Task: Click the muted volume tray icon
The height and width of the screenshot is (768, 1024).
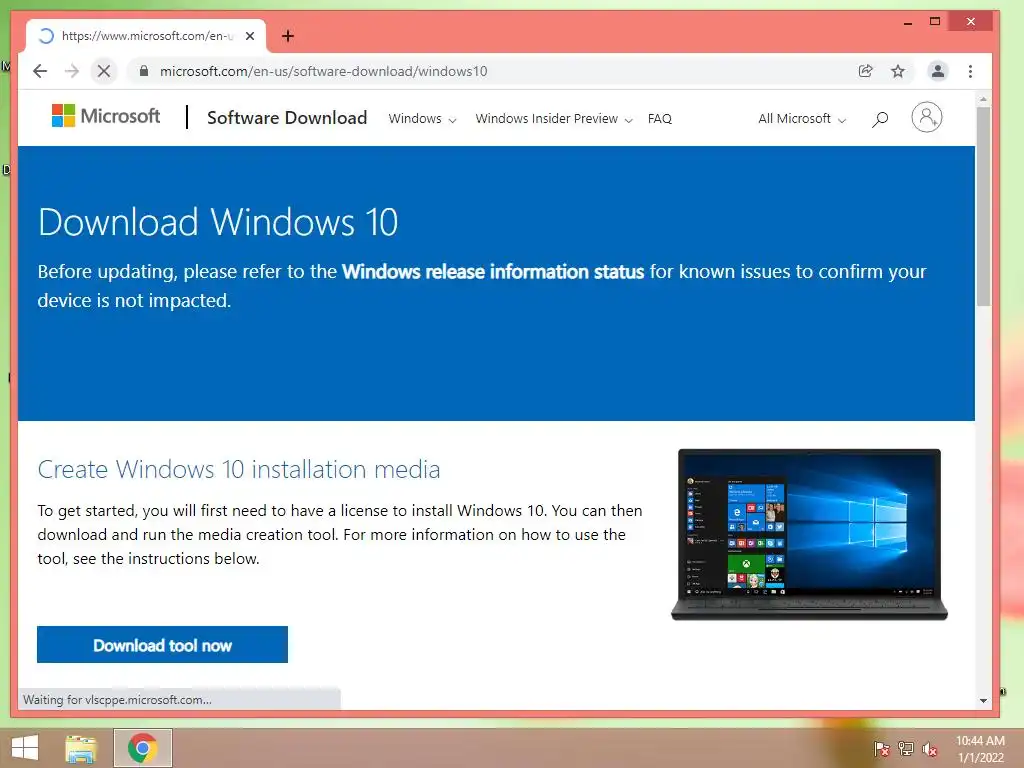Action: (x=930, y=749)
